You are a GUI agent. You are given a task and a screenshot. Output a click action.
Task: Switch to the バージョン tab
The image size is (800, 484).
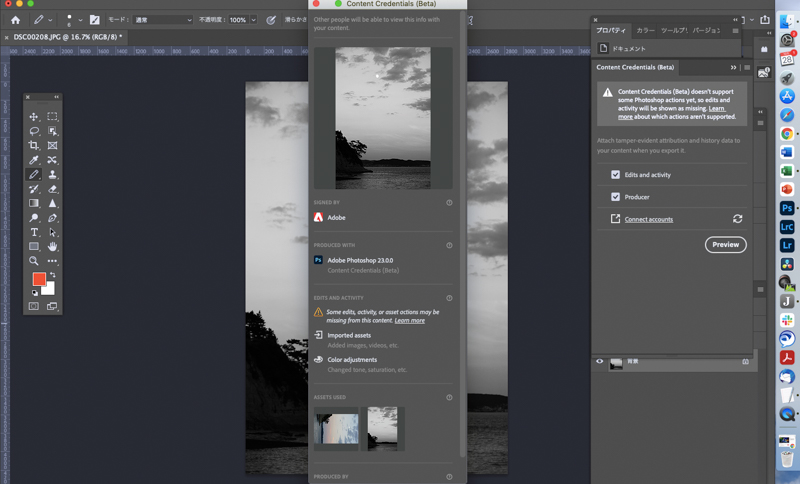click(706, 31)
